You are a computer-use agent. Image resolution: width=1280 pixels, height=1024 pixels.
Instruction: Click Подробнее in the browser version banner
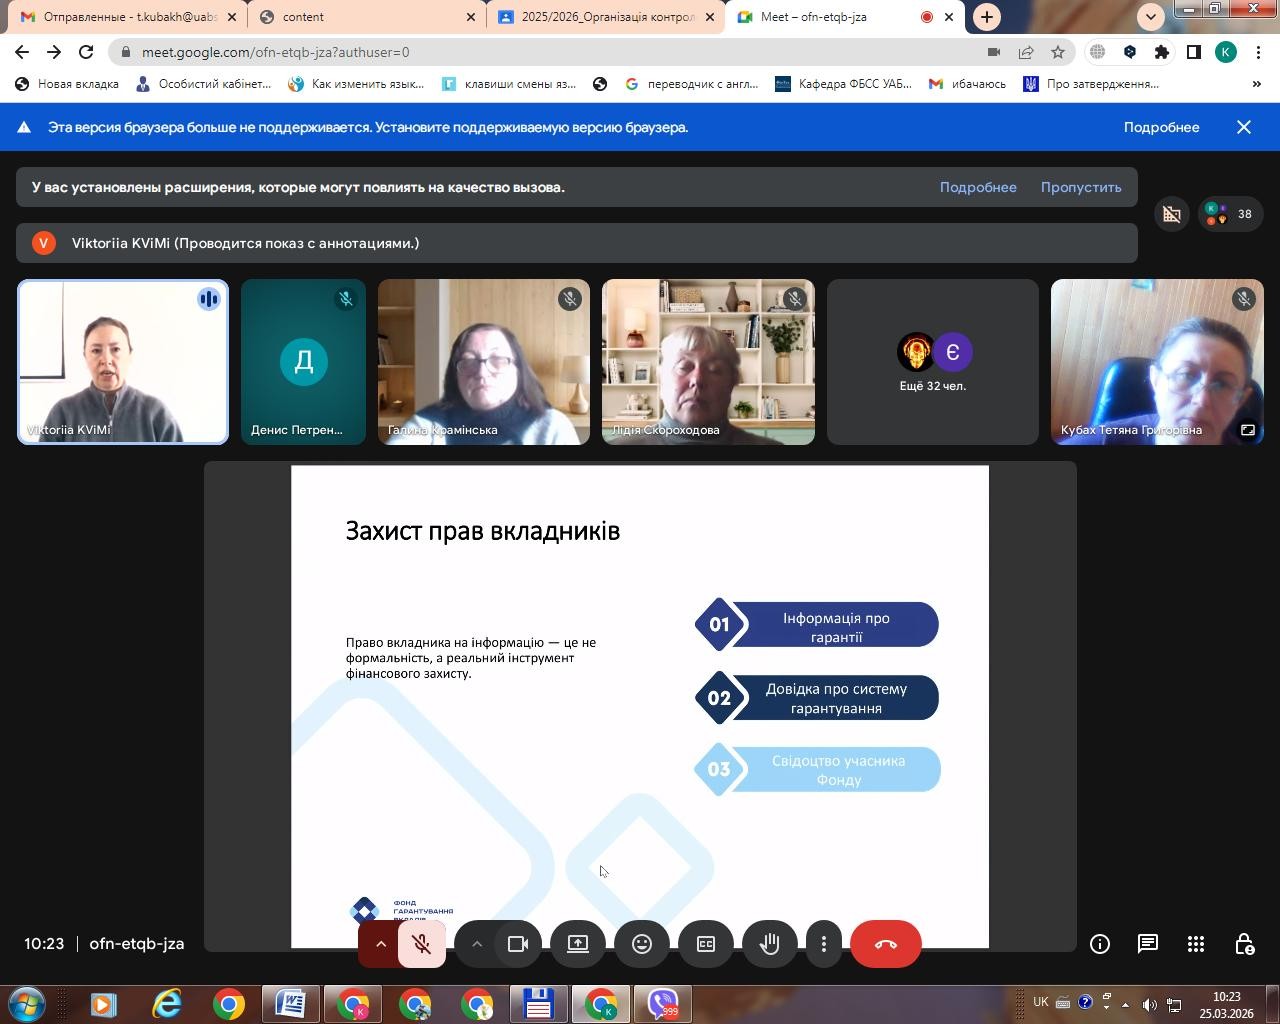pos(1161,127)
